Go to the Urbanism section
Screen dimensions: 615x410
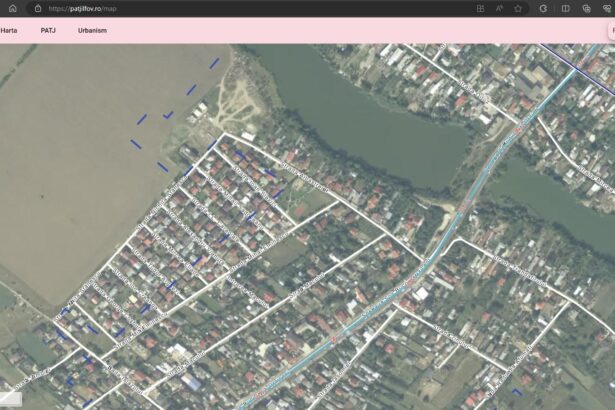click(92, 30)
